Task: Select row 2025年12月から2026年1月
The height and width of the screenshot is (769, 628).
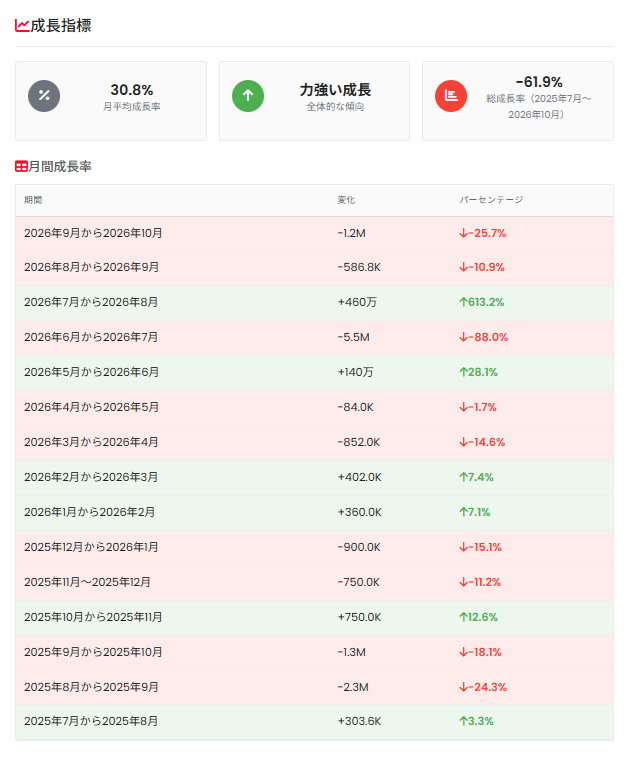Action: pyautogui.click(x=314, y=548)
